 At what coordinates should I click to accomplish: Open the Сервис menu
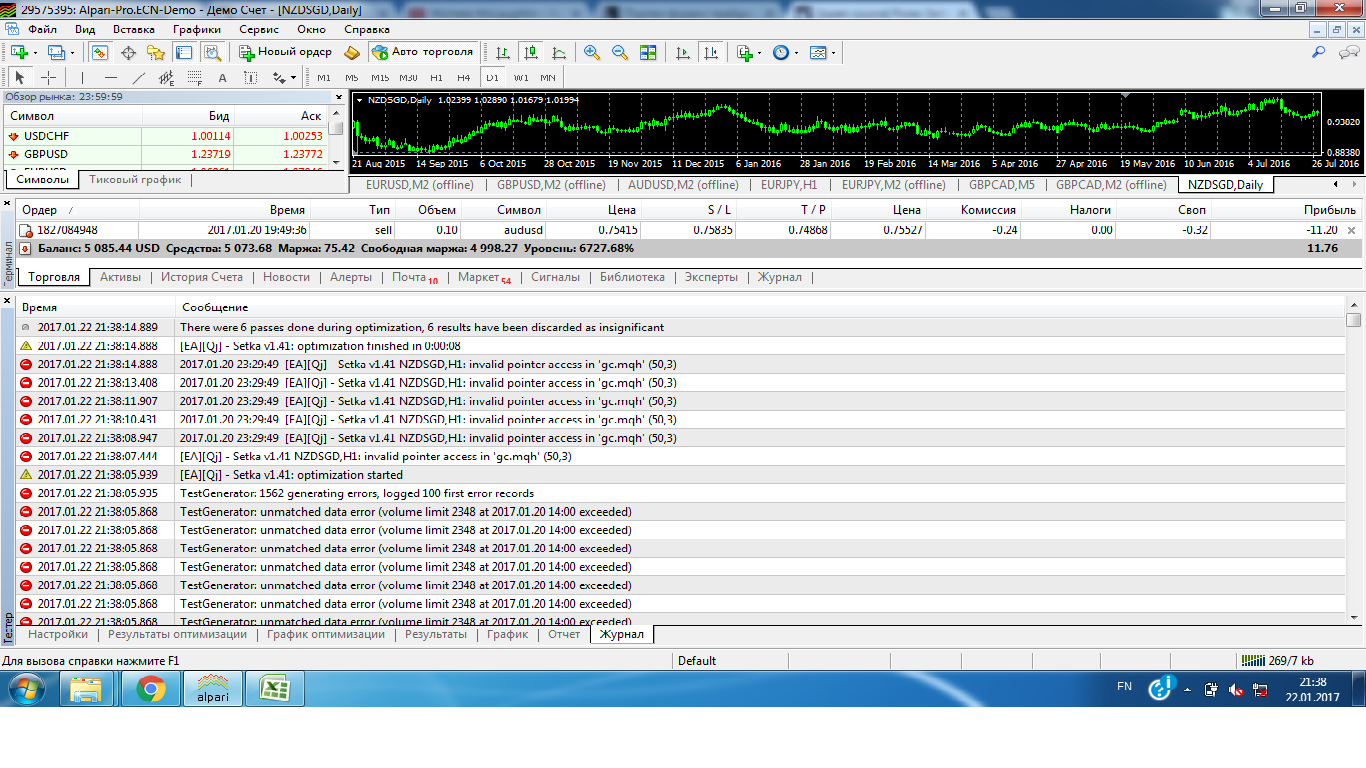[259, 29]
